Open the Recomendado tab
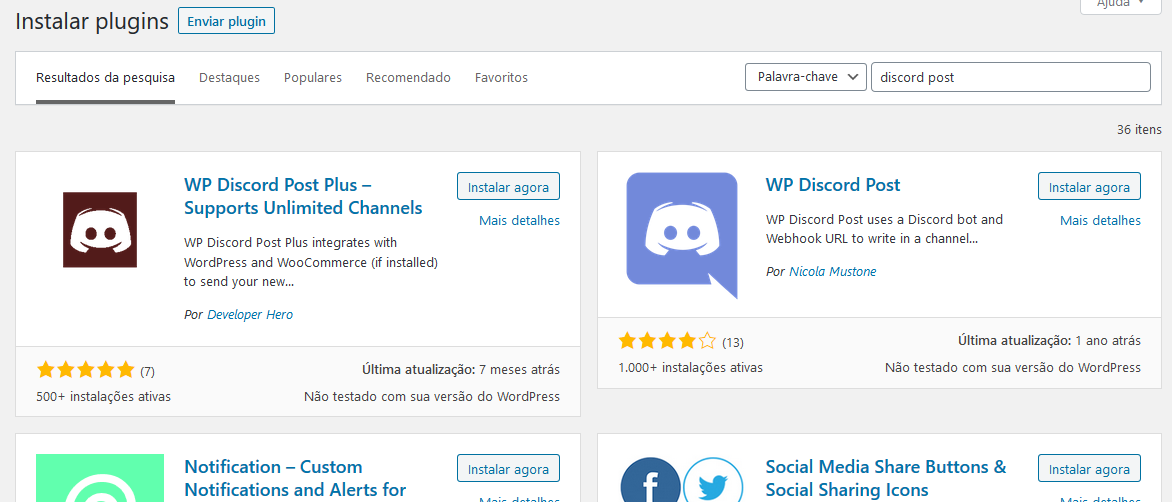 pos(408,78)
